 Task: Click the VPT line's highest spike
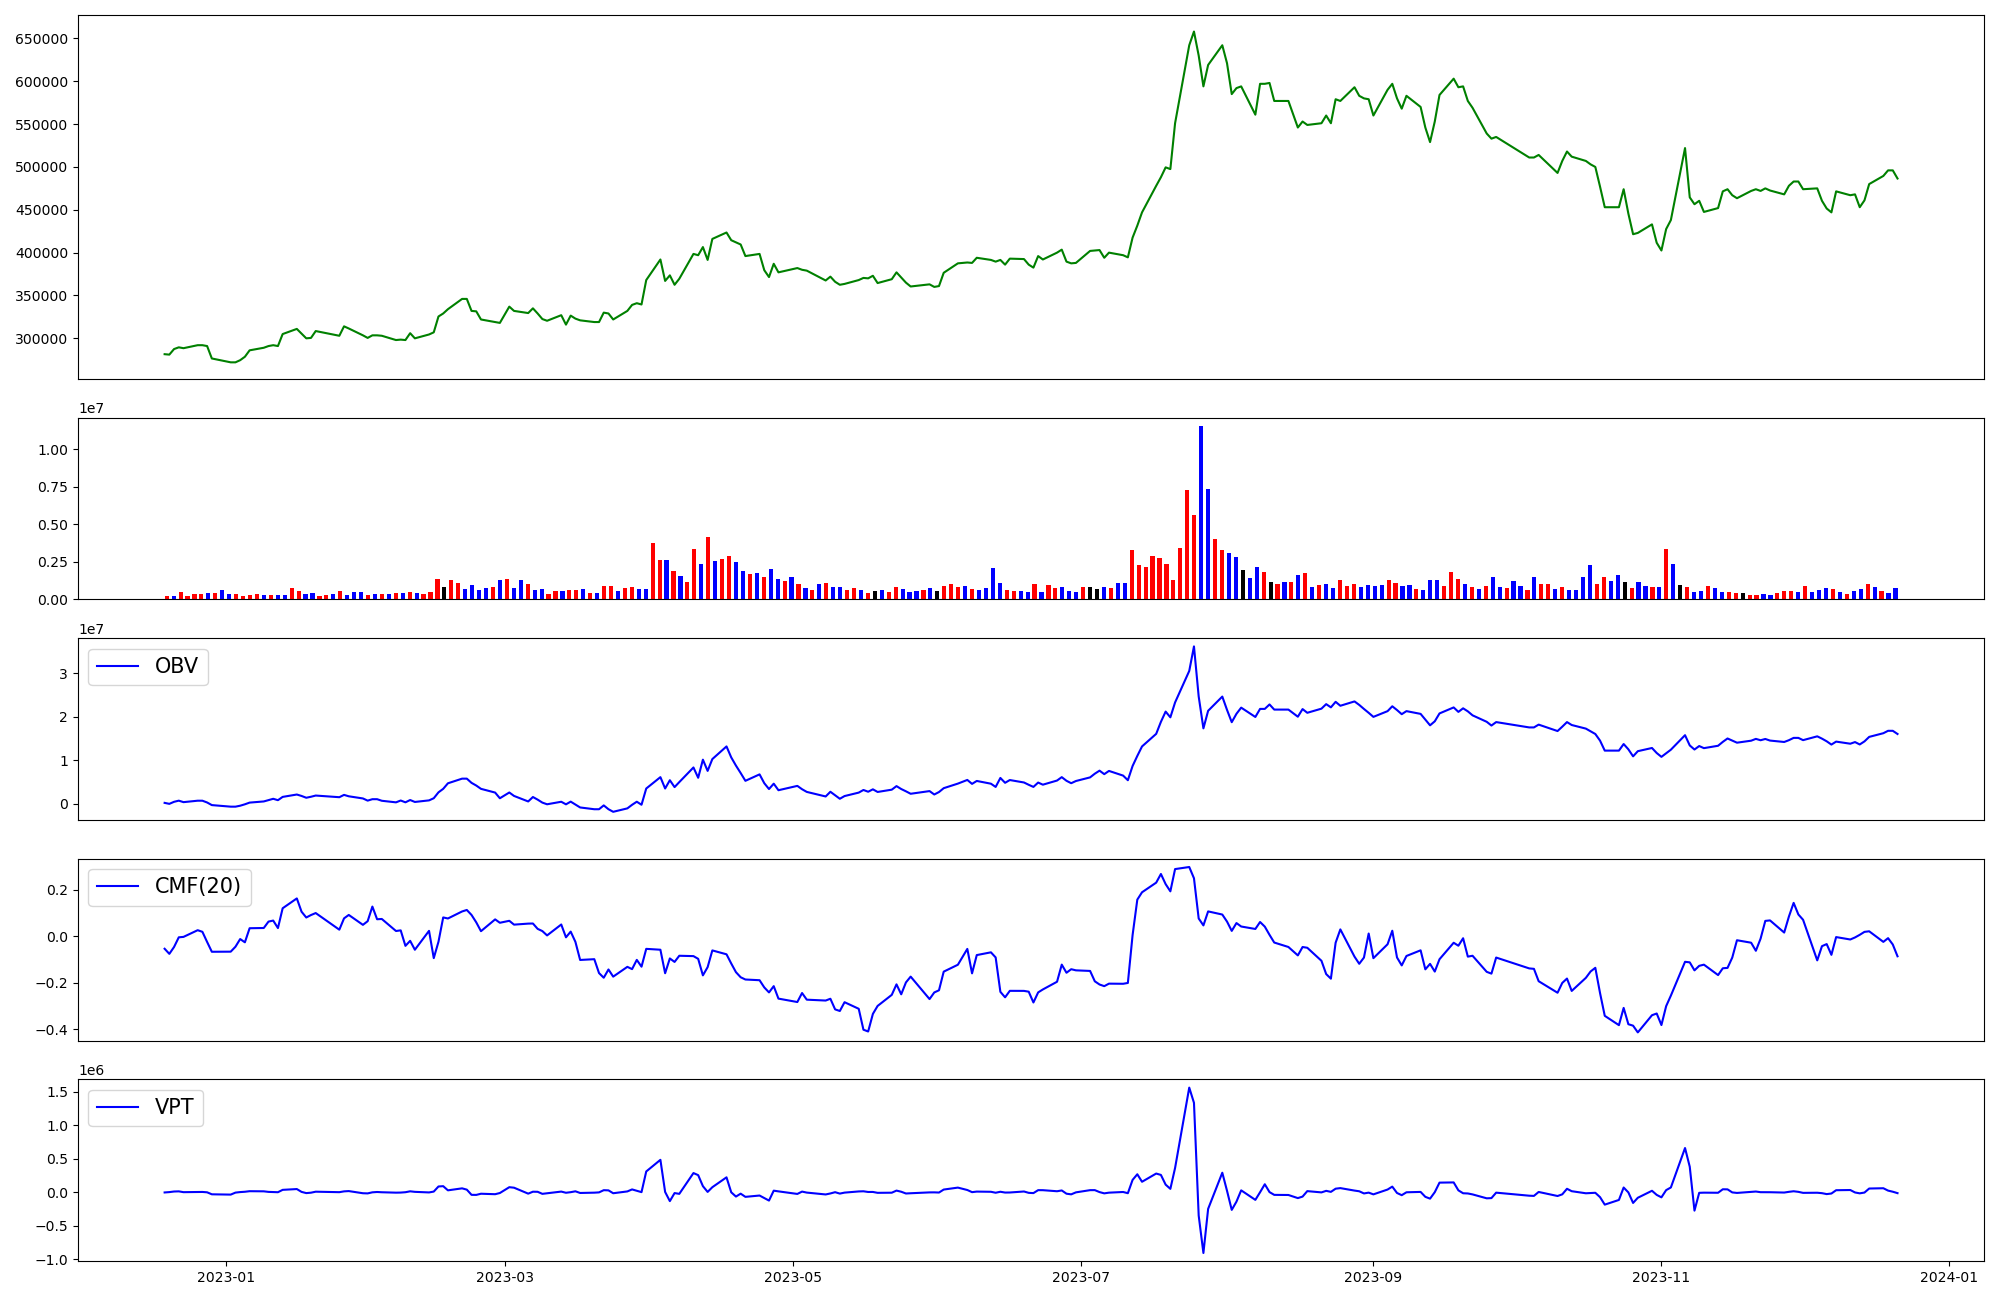click(x=1189, y=1089)
